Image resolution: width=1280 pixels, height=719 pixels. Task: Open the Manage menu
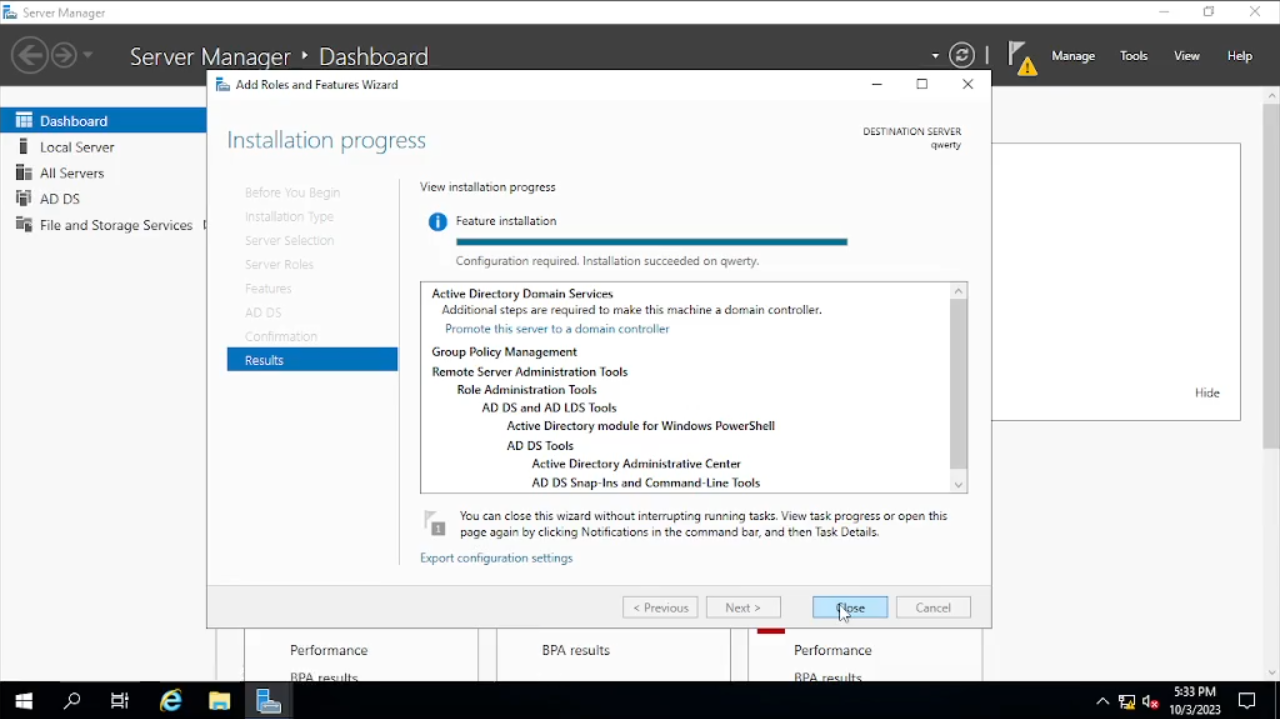(1073, 56)
